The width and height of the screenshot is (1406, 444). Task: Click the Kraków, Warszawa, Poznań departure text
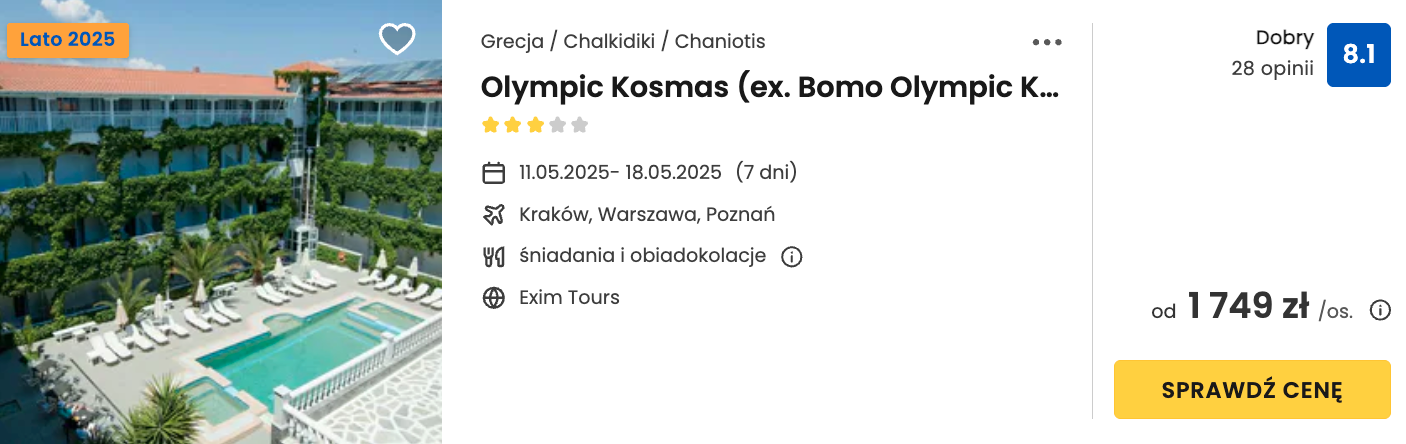(x=647, y=214)
